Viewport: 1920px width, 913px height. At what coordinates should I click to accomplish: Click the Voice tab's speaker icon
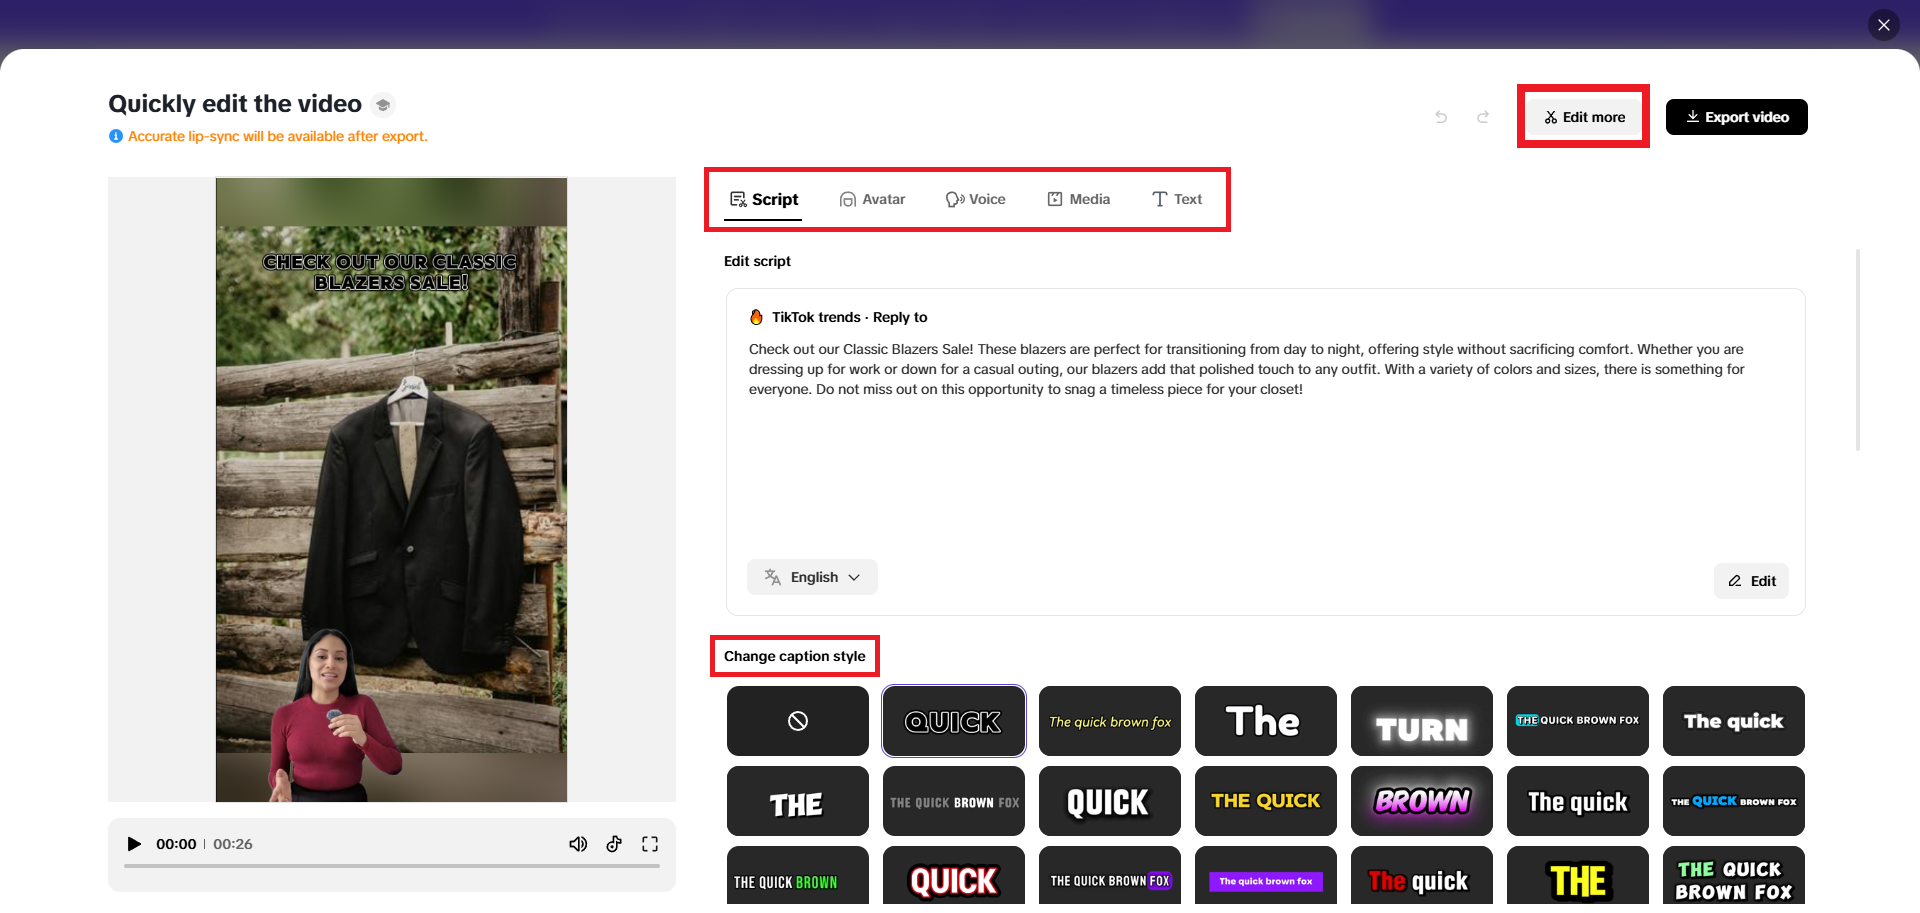click(954, 199)
